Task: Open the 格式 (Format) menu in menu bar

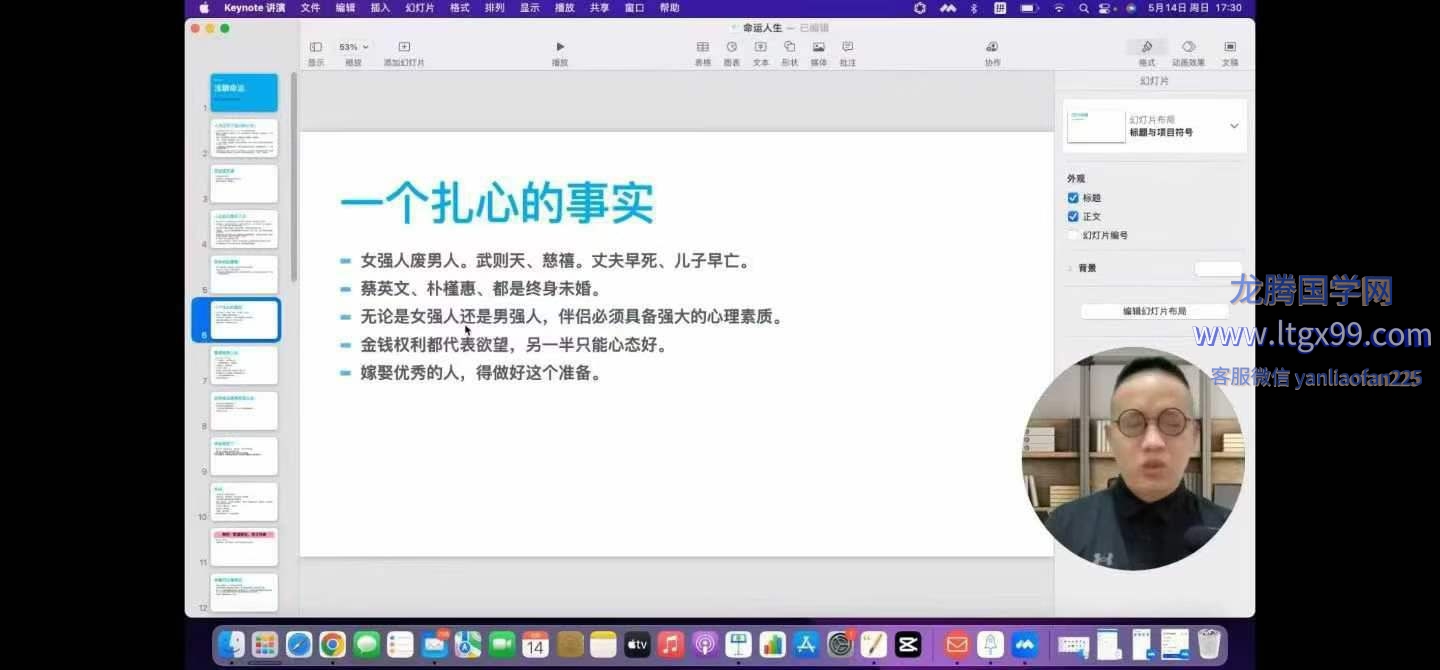Action: [460, 8]
